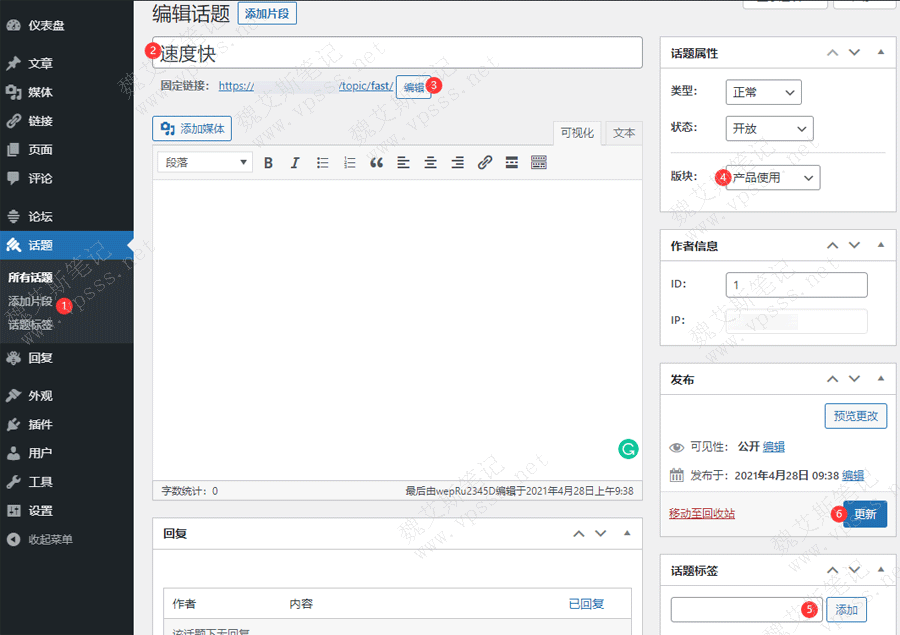Move 话题属性 panel down
The image size is (900, 635).
coord(855,53)
